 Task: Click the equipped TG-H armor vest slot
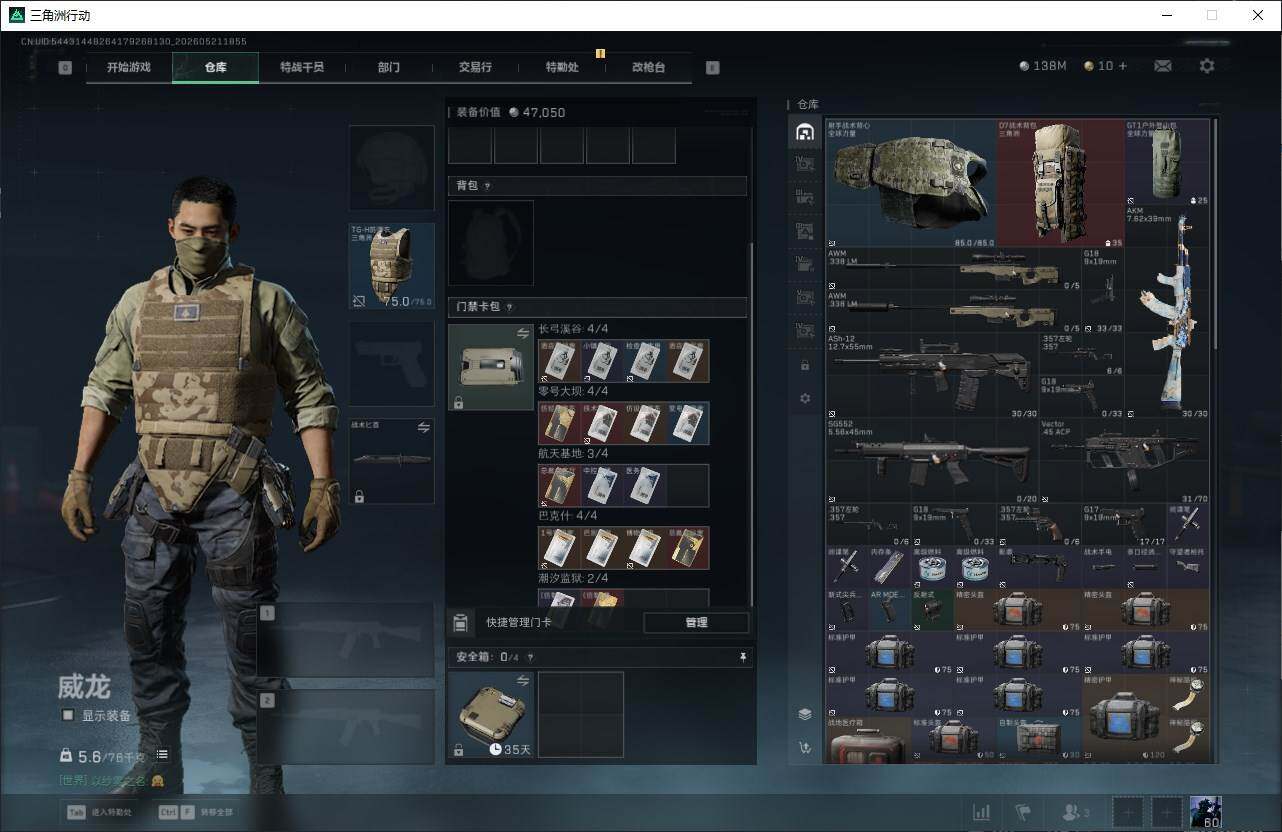(391, 265)
